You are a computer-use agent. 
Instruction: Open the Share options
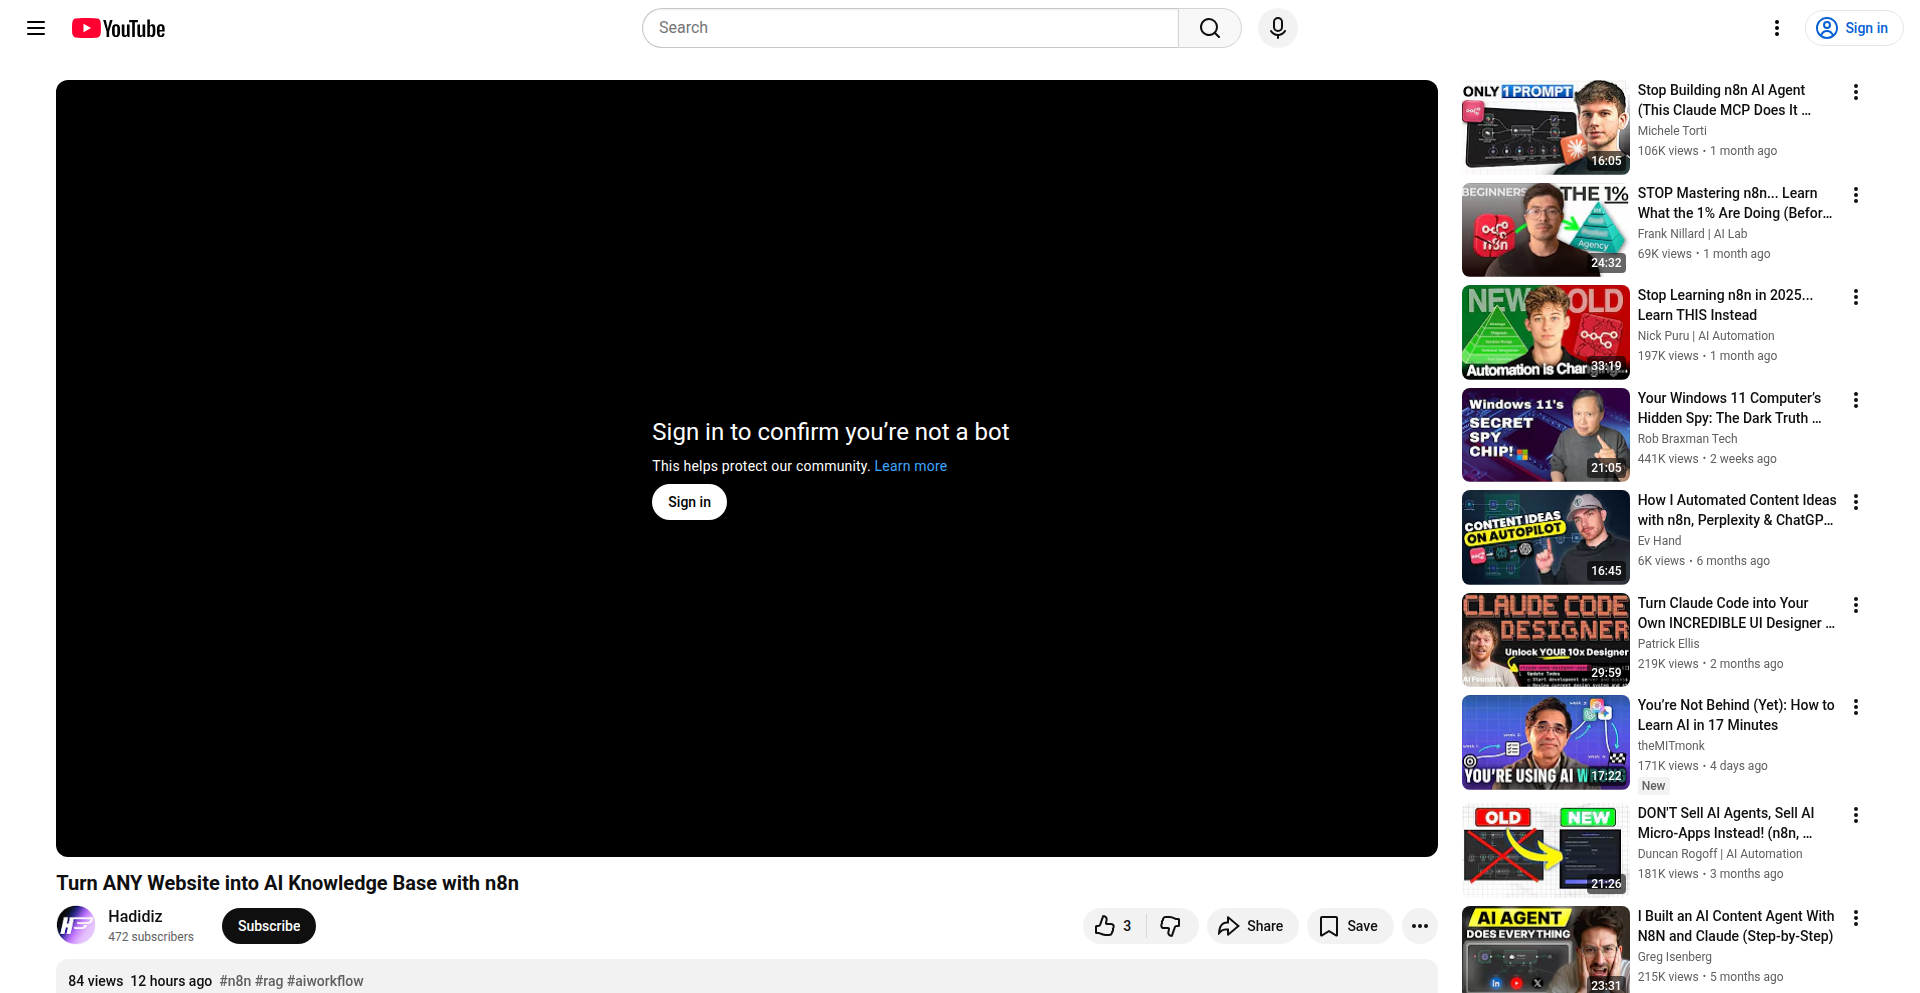click(x=1252, y=926)
